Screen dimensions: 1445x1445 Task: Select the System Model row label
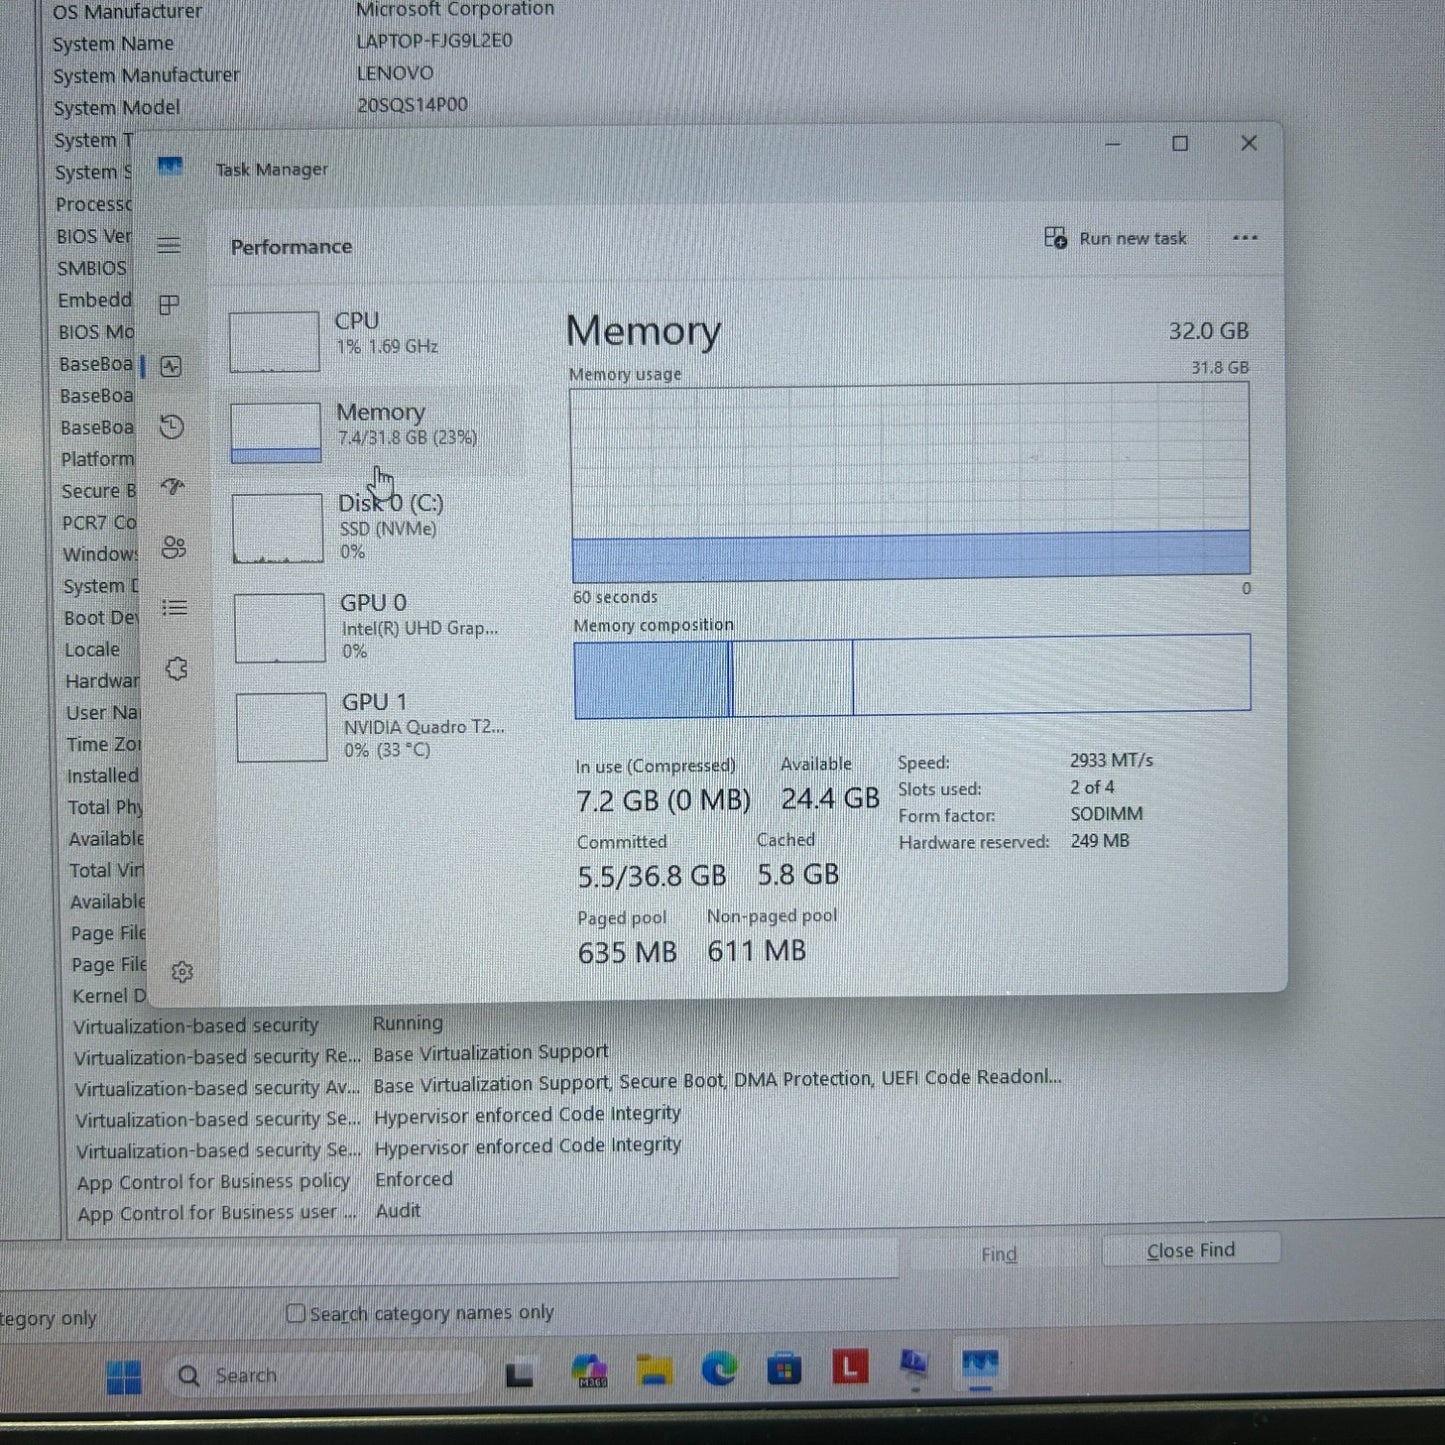(x=117, y=108)
